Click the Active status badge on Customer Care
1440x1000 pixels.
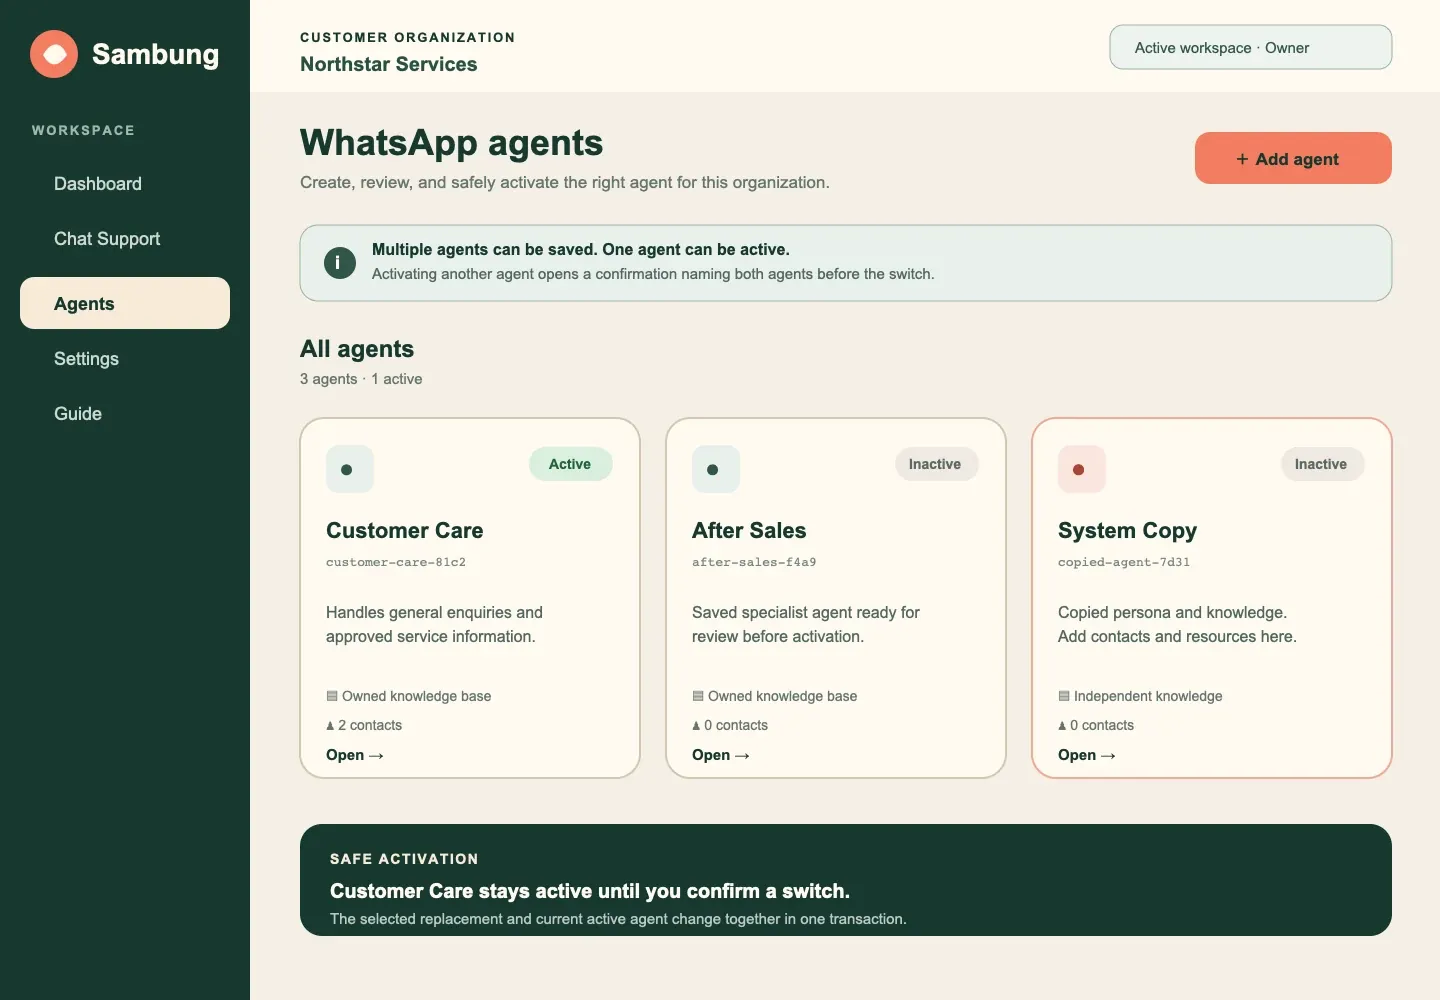(x=570, y=464)
